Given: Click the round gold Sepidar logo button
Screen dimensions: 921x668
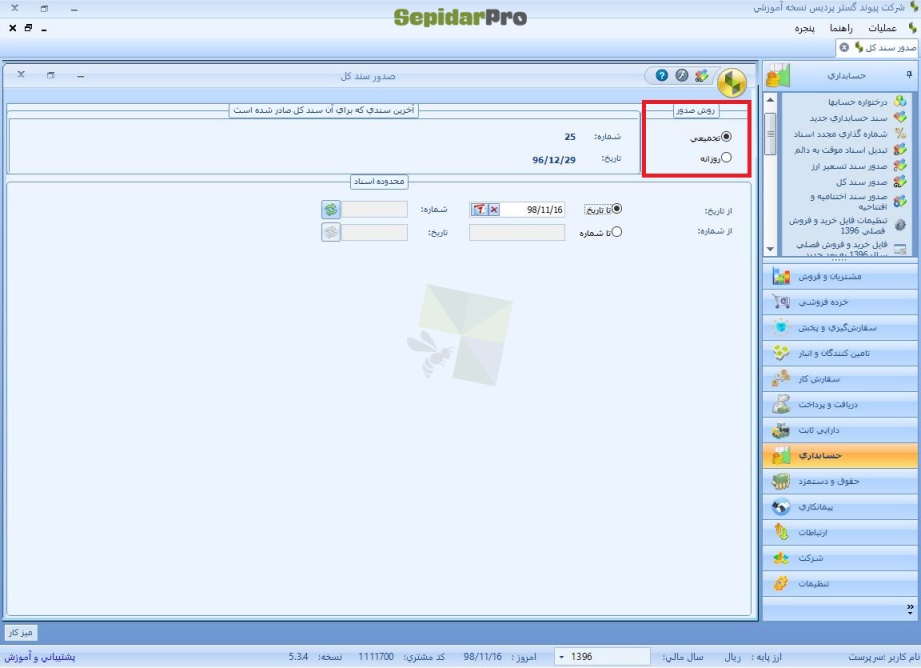Looking at the screenshot, I should (x=732, y=82).
